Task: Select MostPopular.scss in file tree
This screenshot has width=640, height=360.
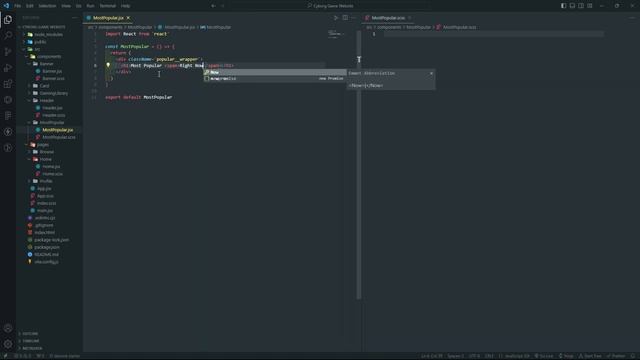Action: click(59, 137)
